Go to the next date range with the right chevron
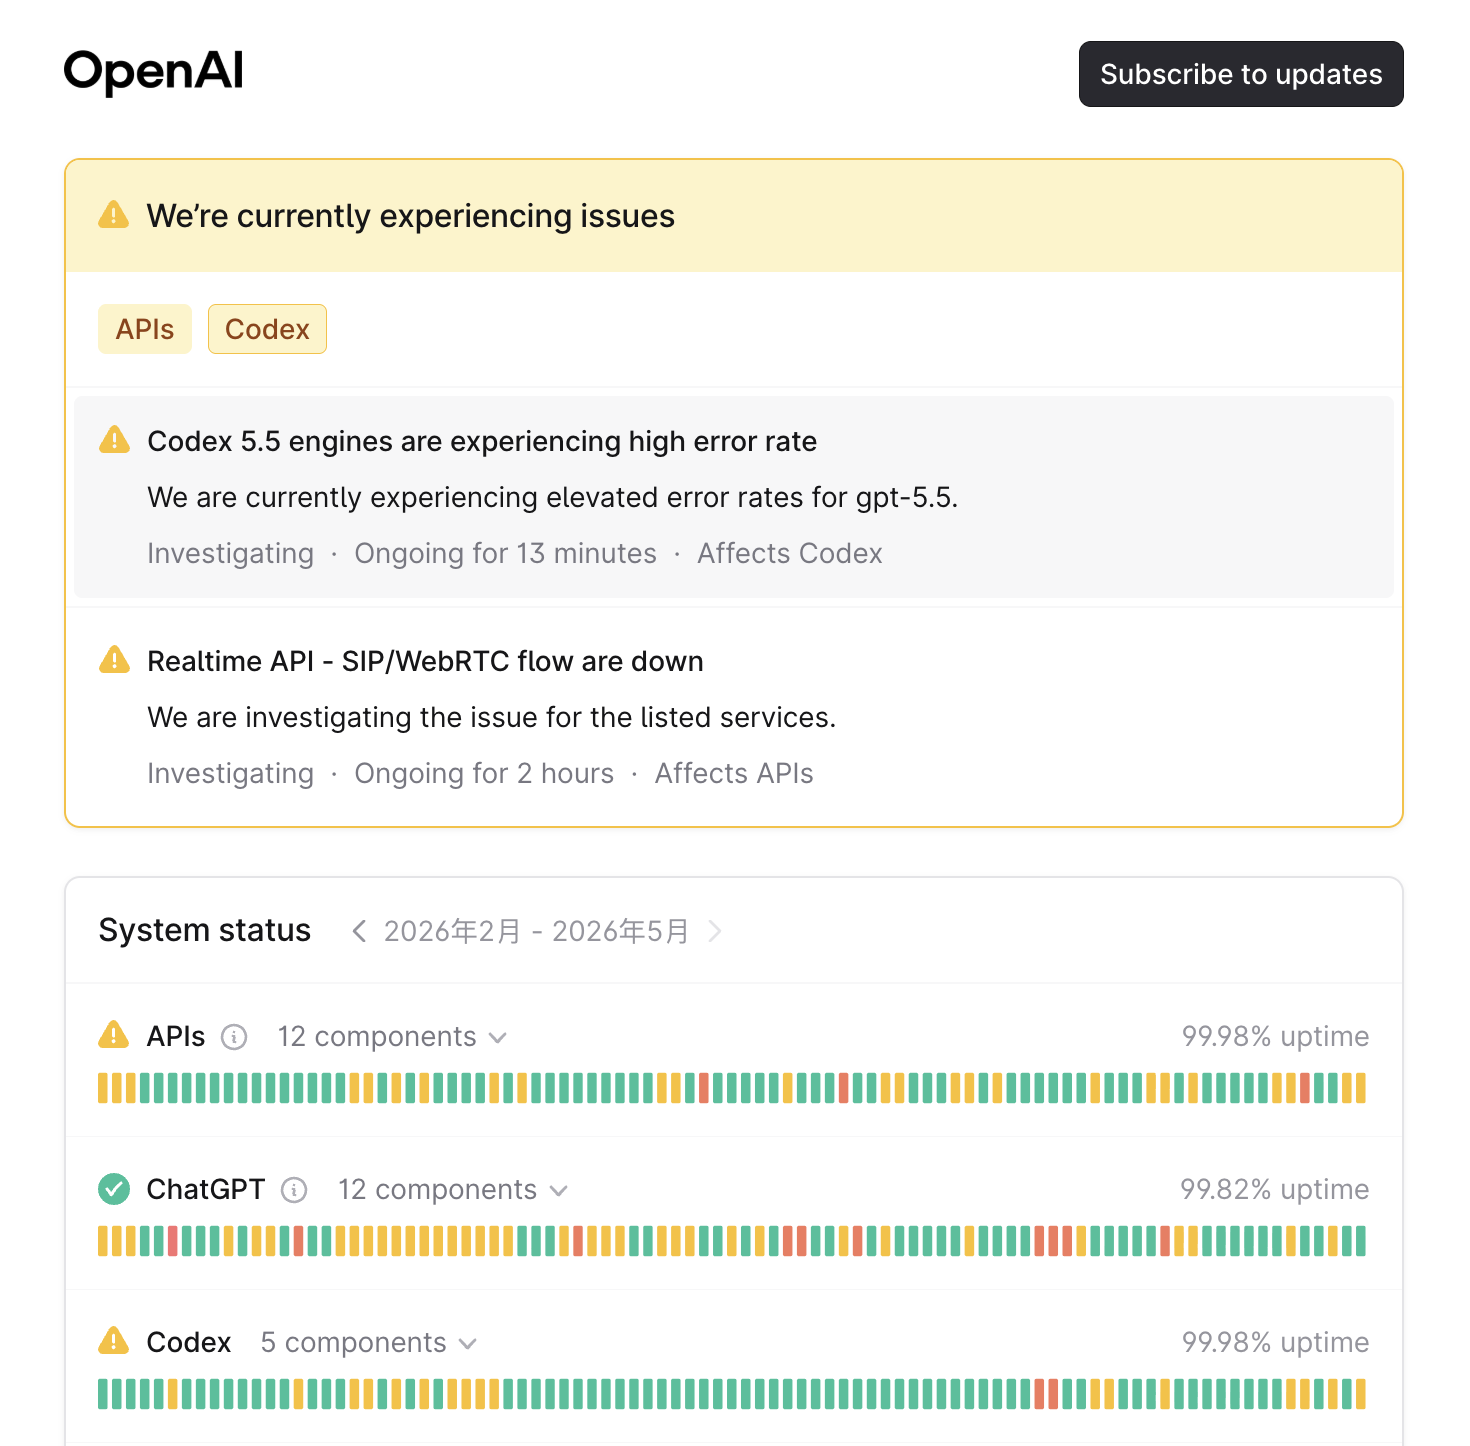1470x1446 pixels. [714, 931]
